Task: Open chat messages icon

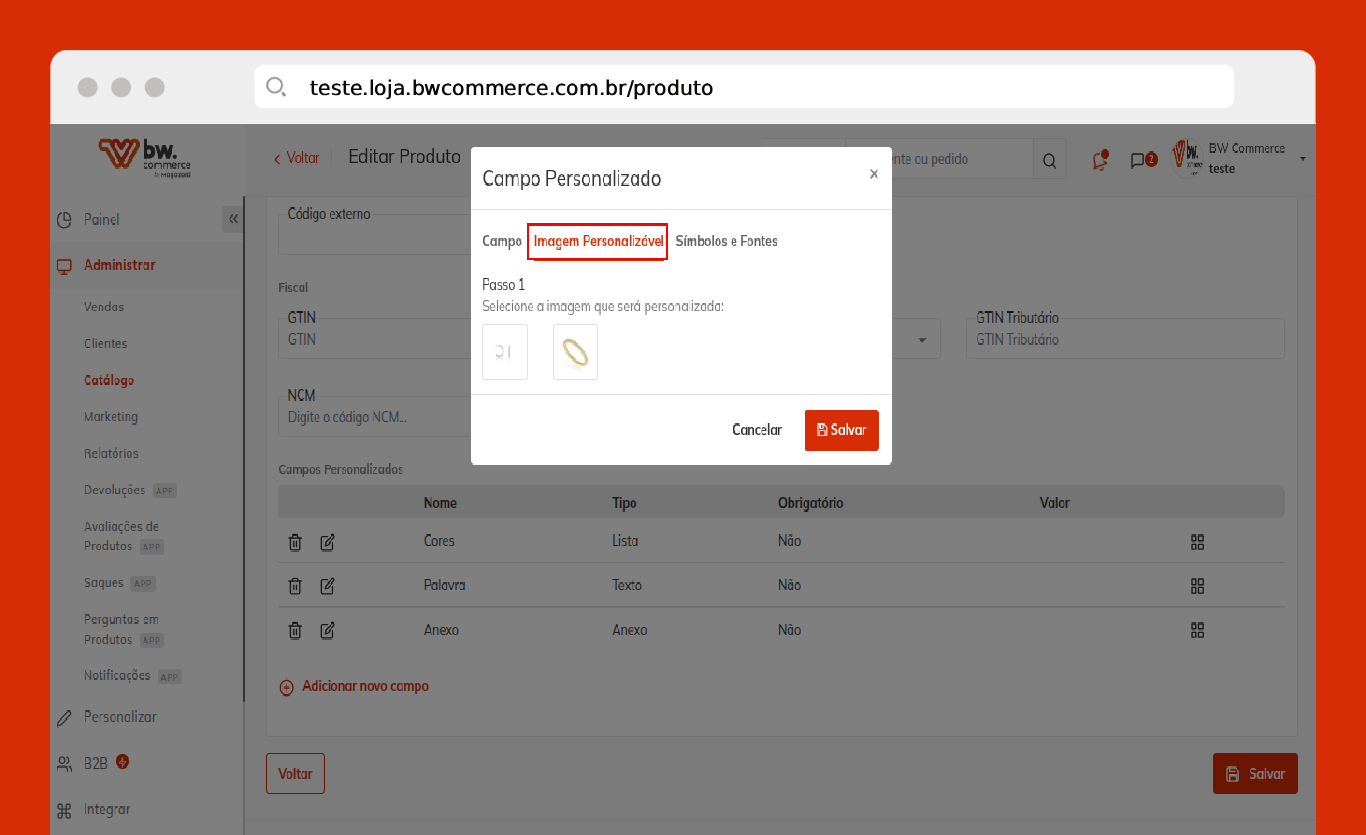Action: (x=1139, y=160)
